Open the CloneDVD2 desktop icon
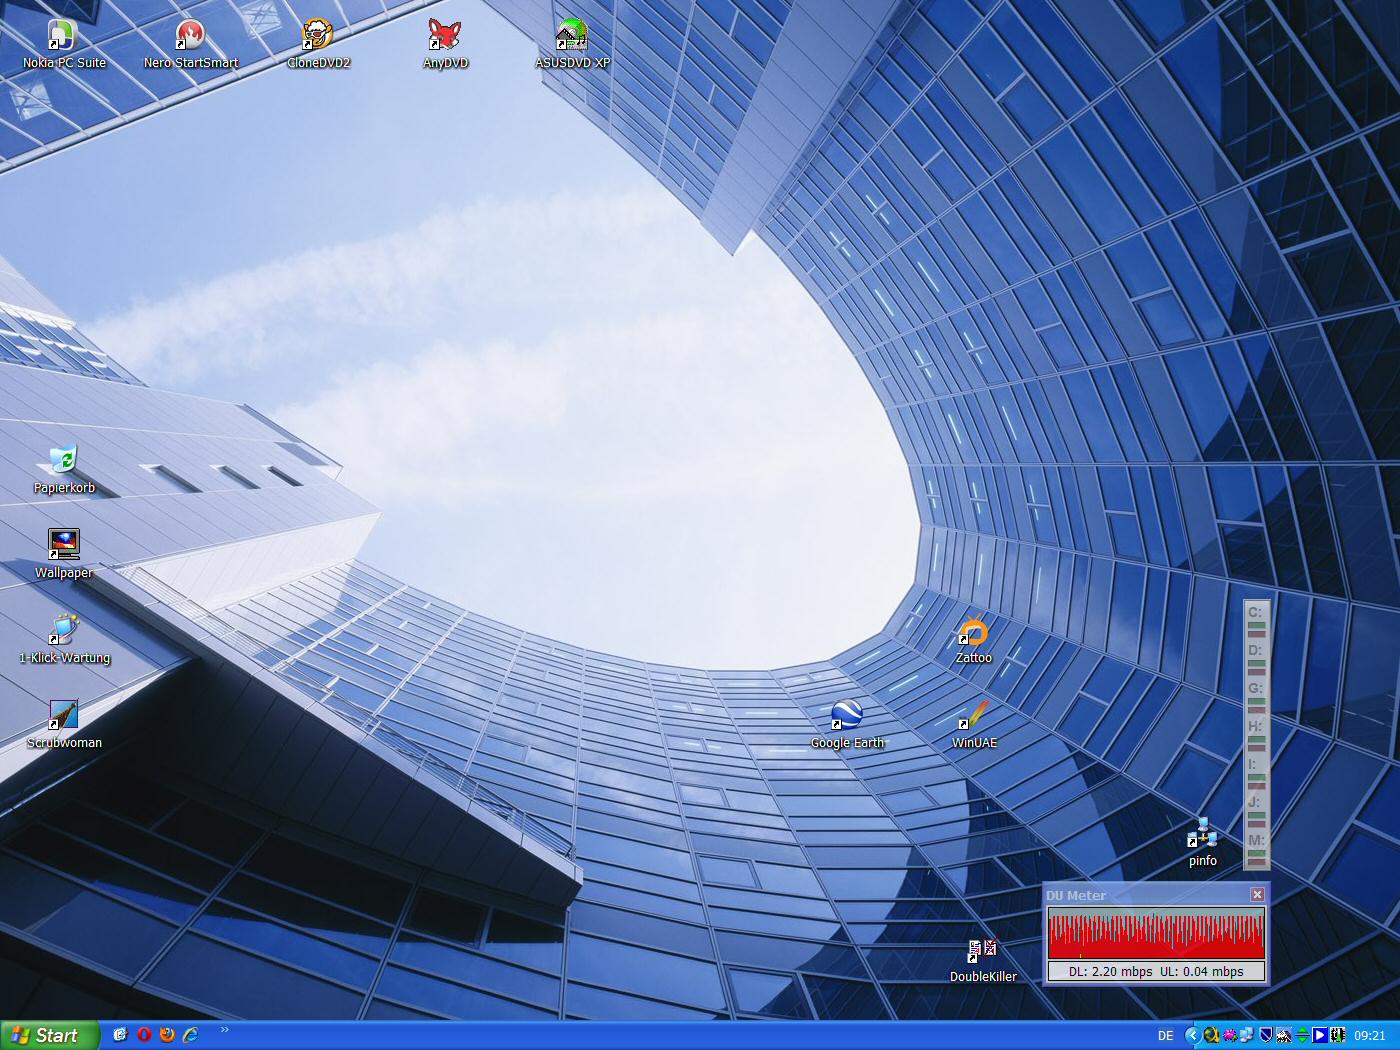The height and width of the screenshot is (1050, 1400). (317, 36)
